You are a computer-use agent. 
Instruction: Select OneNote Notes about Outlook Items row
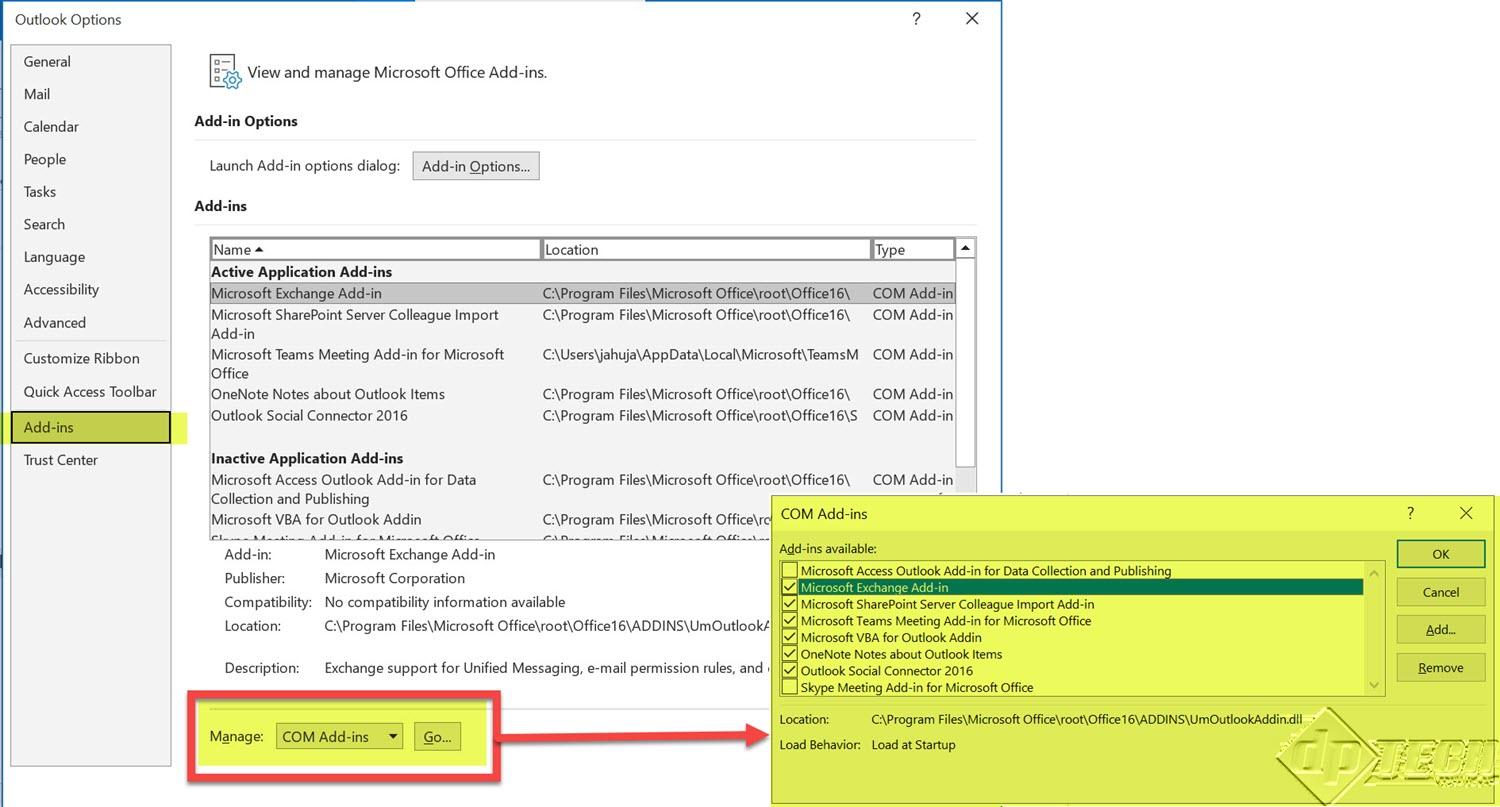tap(582, 394)
